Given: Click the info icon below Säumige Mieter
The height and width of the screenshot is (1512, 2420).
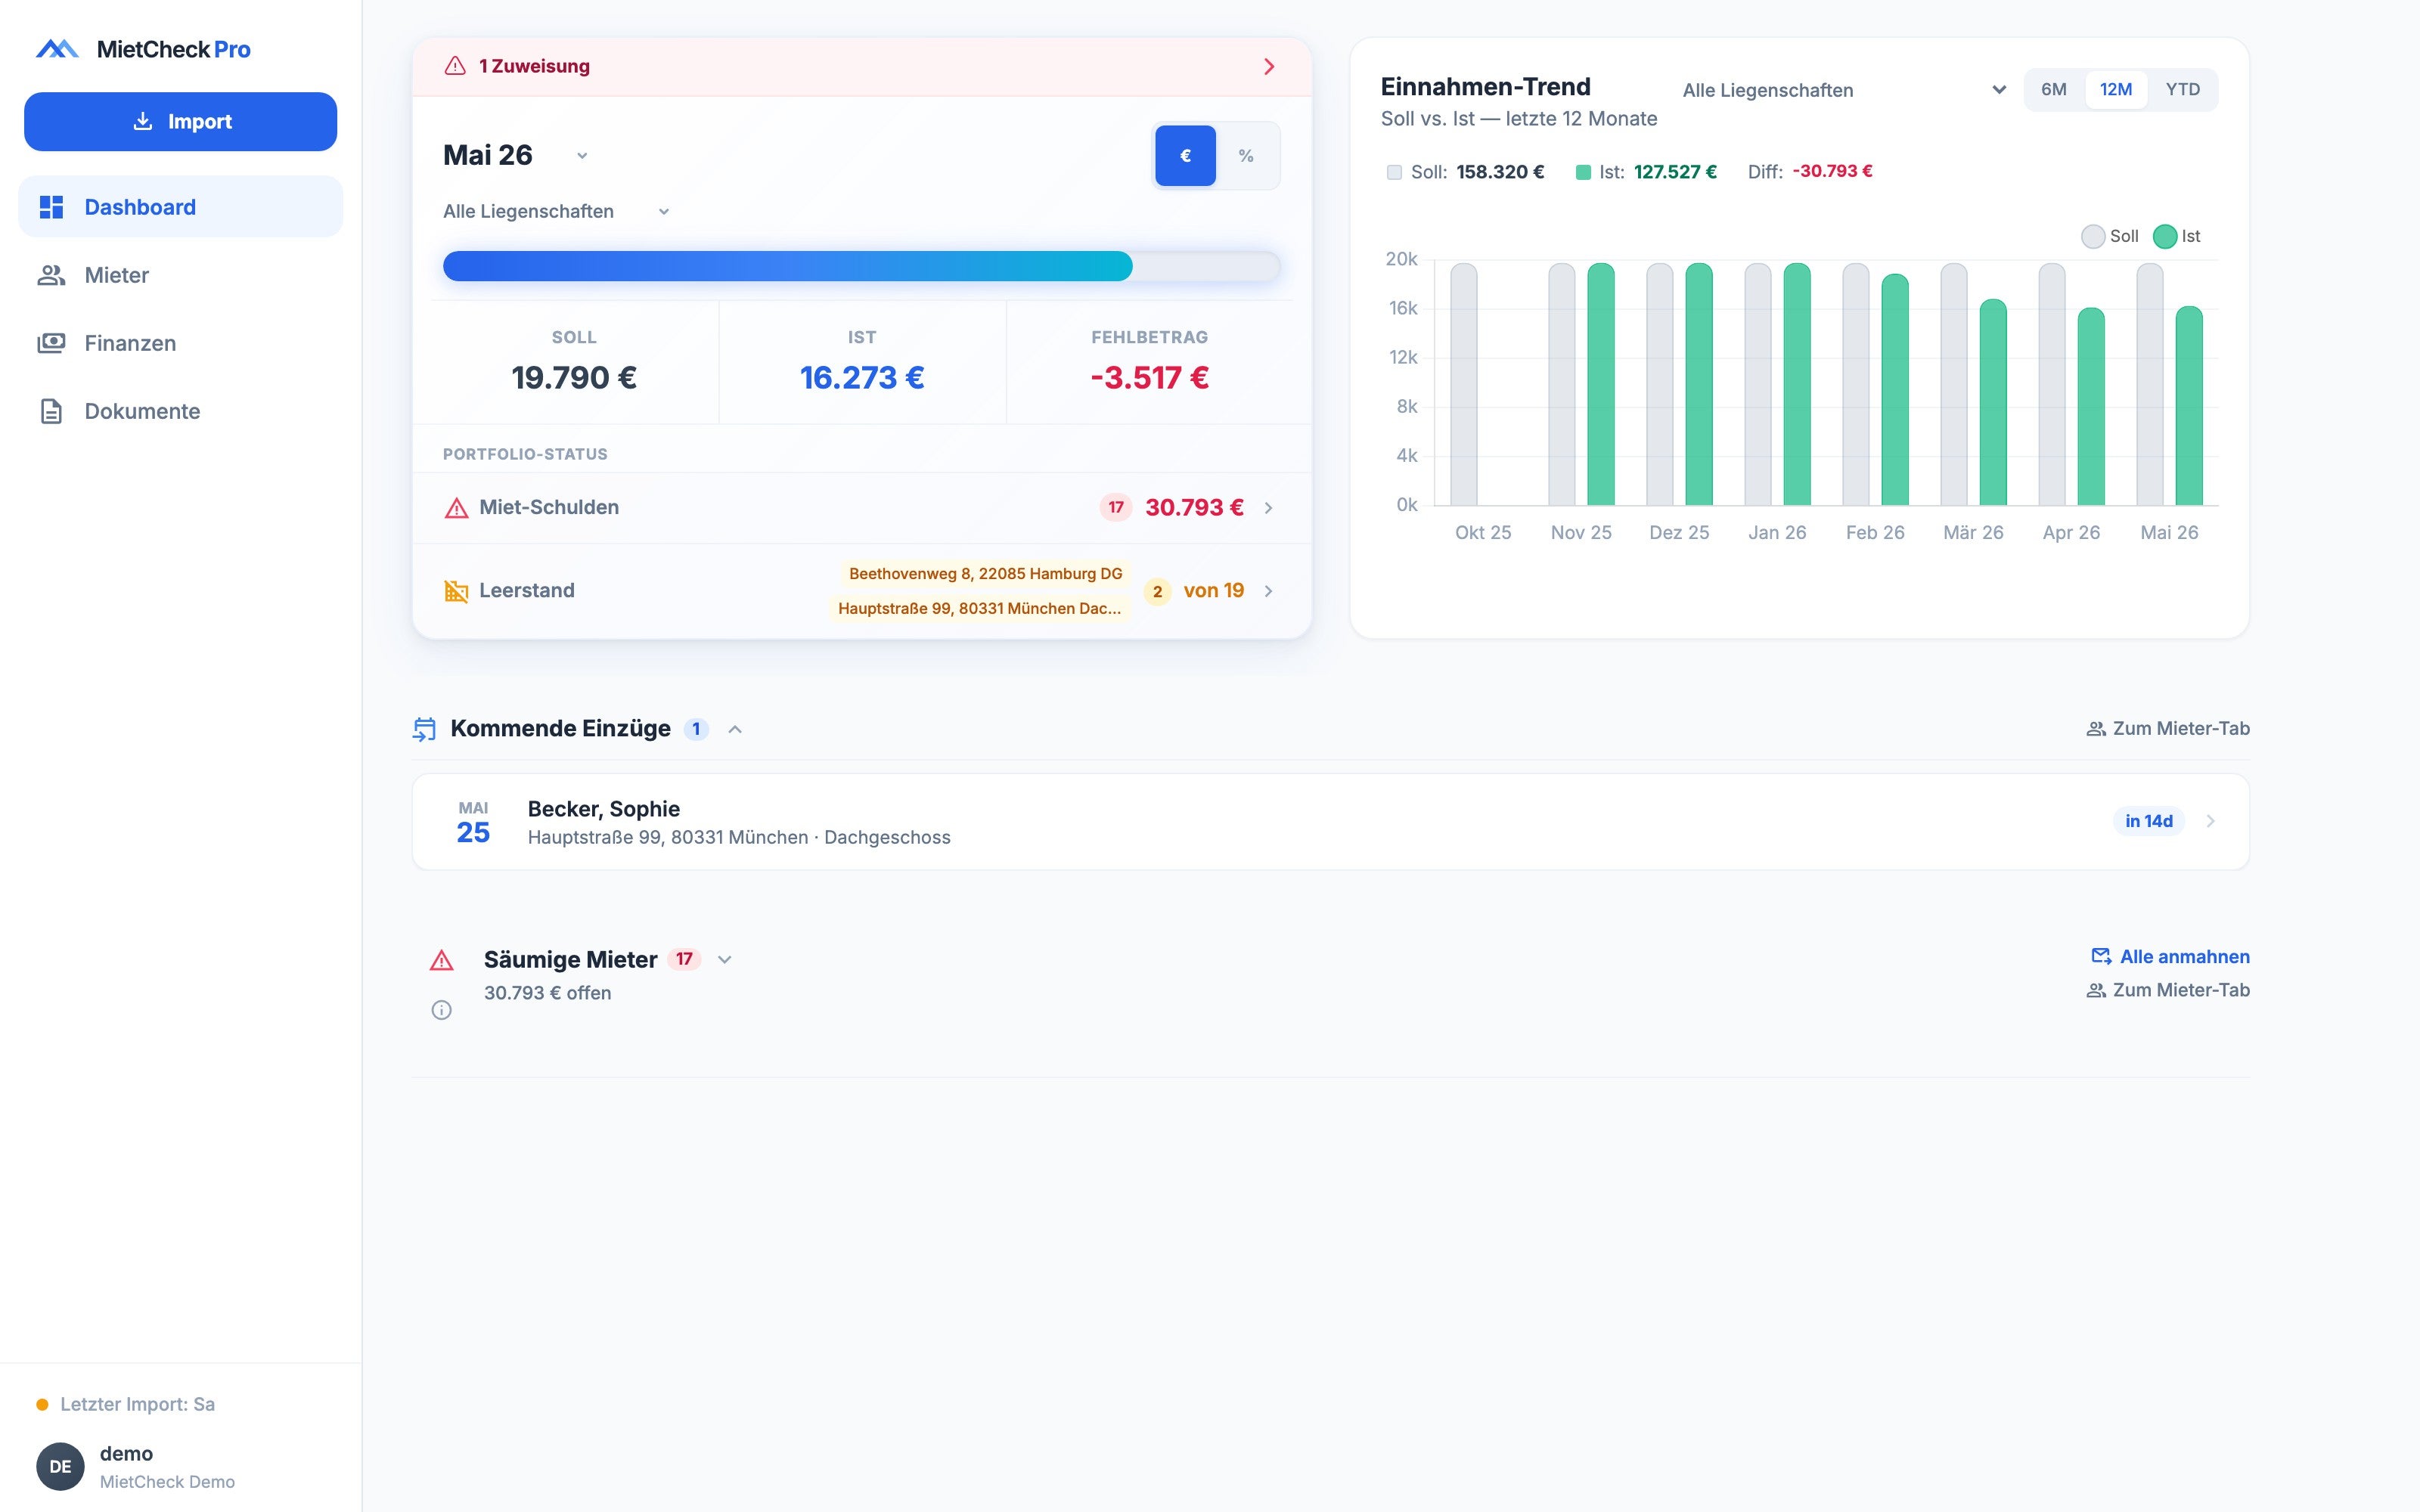Looking at the screenshot, I should (x=441, y=1010).
